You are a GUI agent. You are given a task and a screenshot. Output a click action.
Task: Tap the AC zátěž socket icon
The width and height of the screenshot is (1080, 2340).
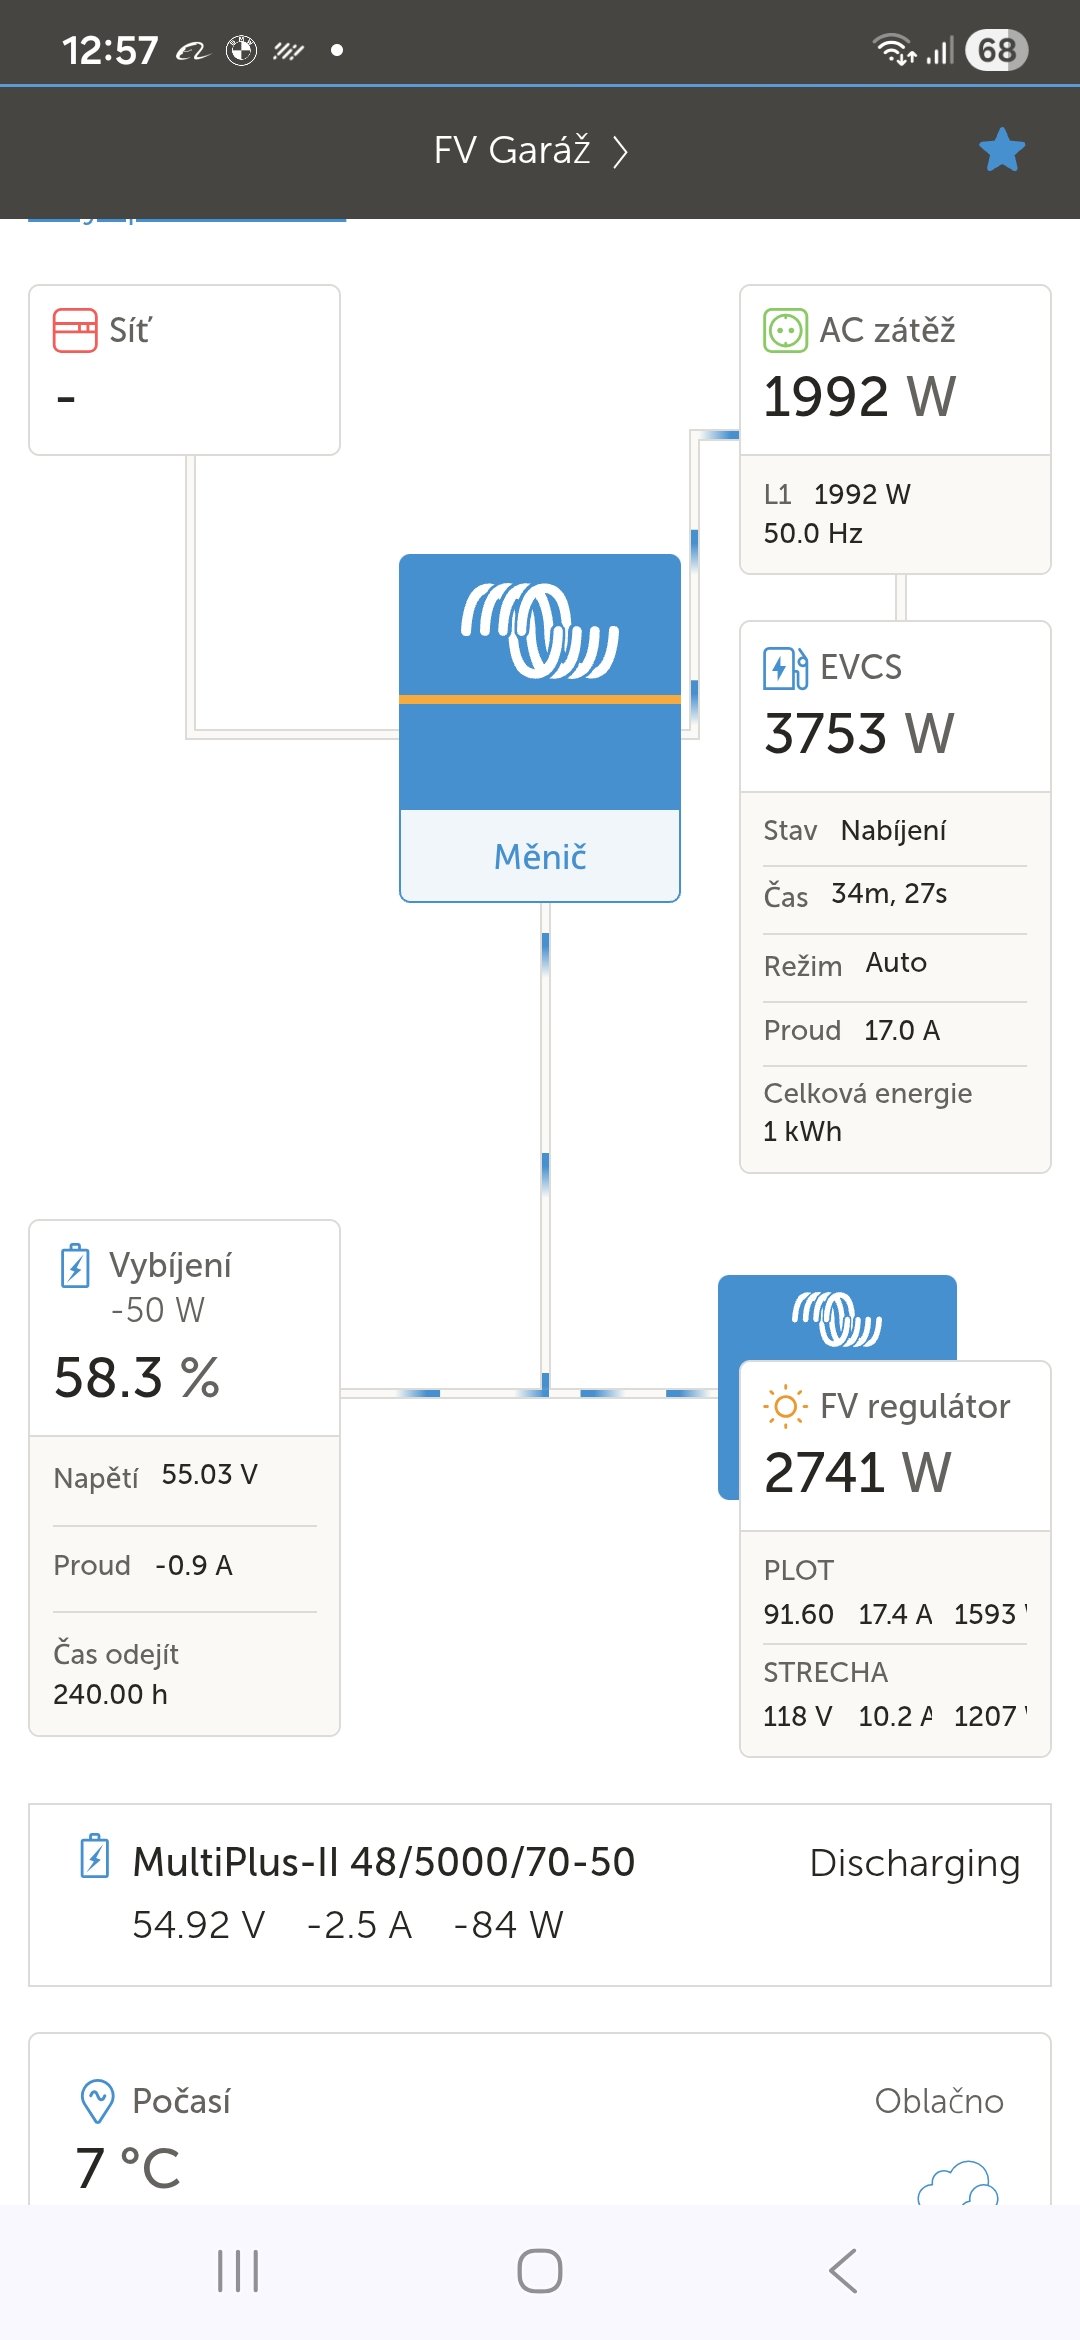[x=785, y=330]
